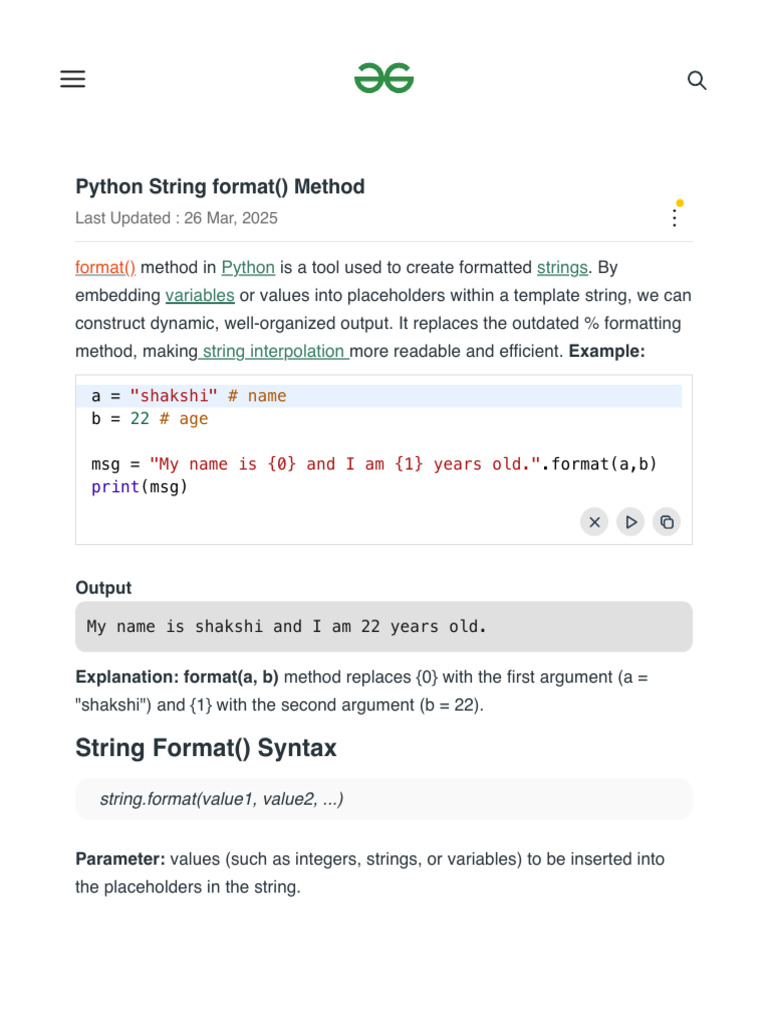768x1024 pixels.
Task: Click the Last Updated date text
Action: click(176, 218)
